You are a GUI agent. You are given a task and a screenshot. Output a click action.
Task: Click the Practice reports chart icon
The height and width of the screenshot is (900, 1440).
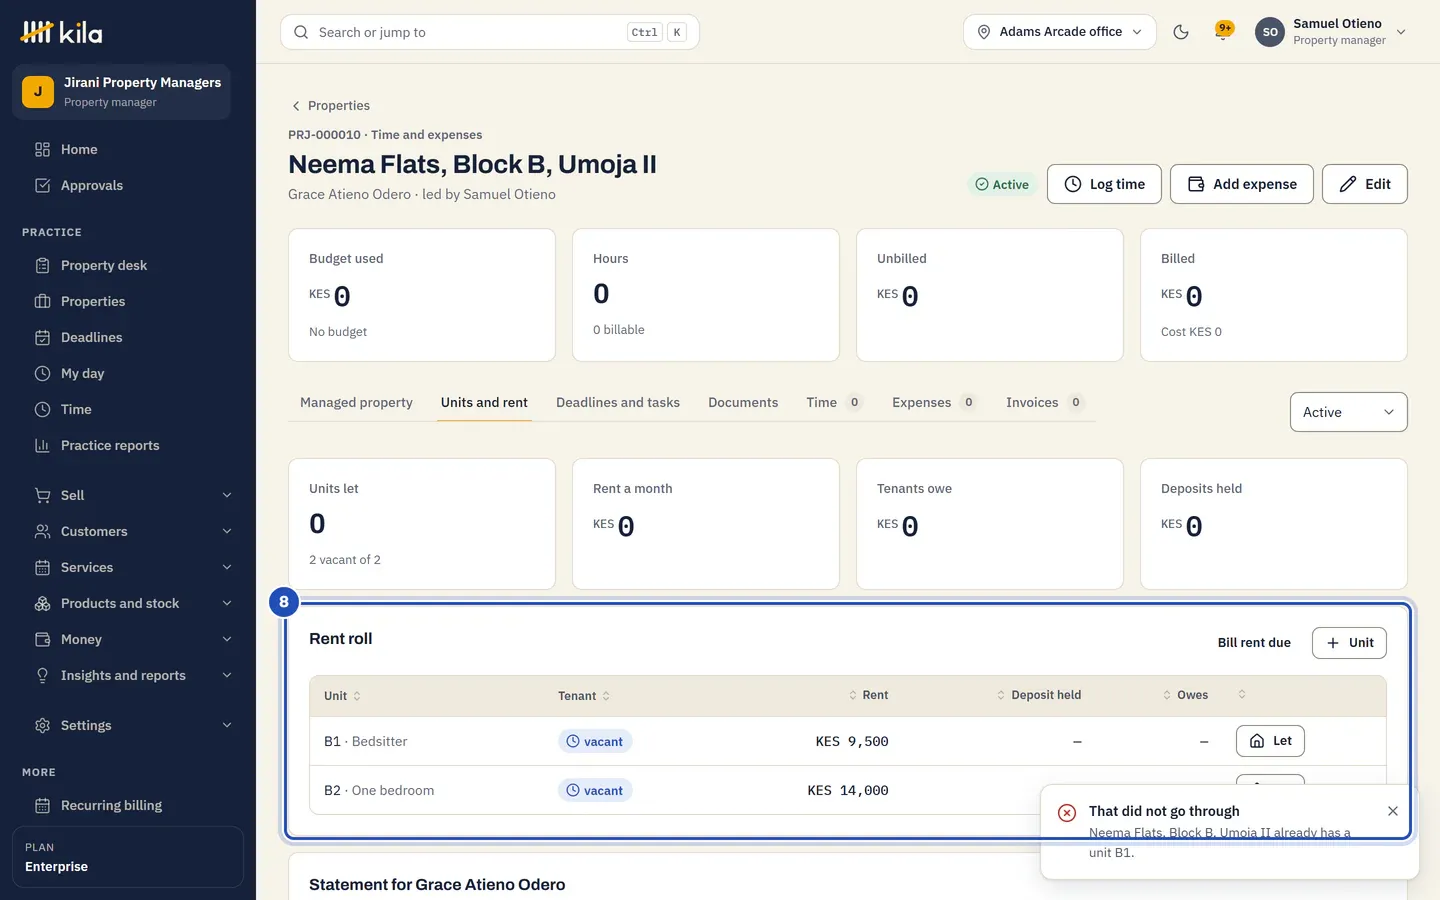point(42,445)
